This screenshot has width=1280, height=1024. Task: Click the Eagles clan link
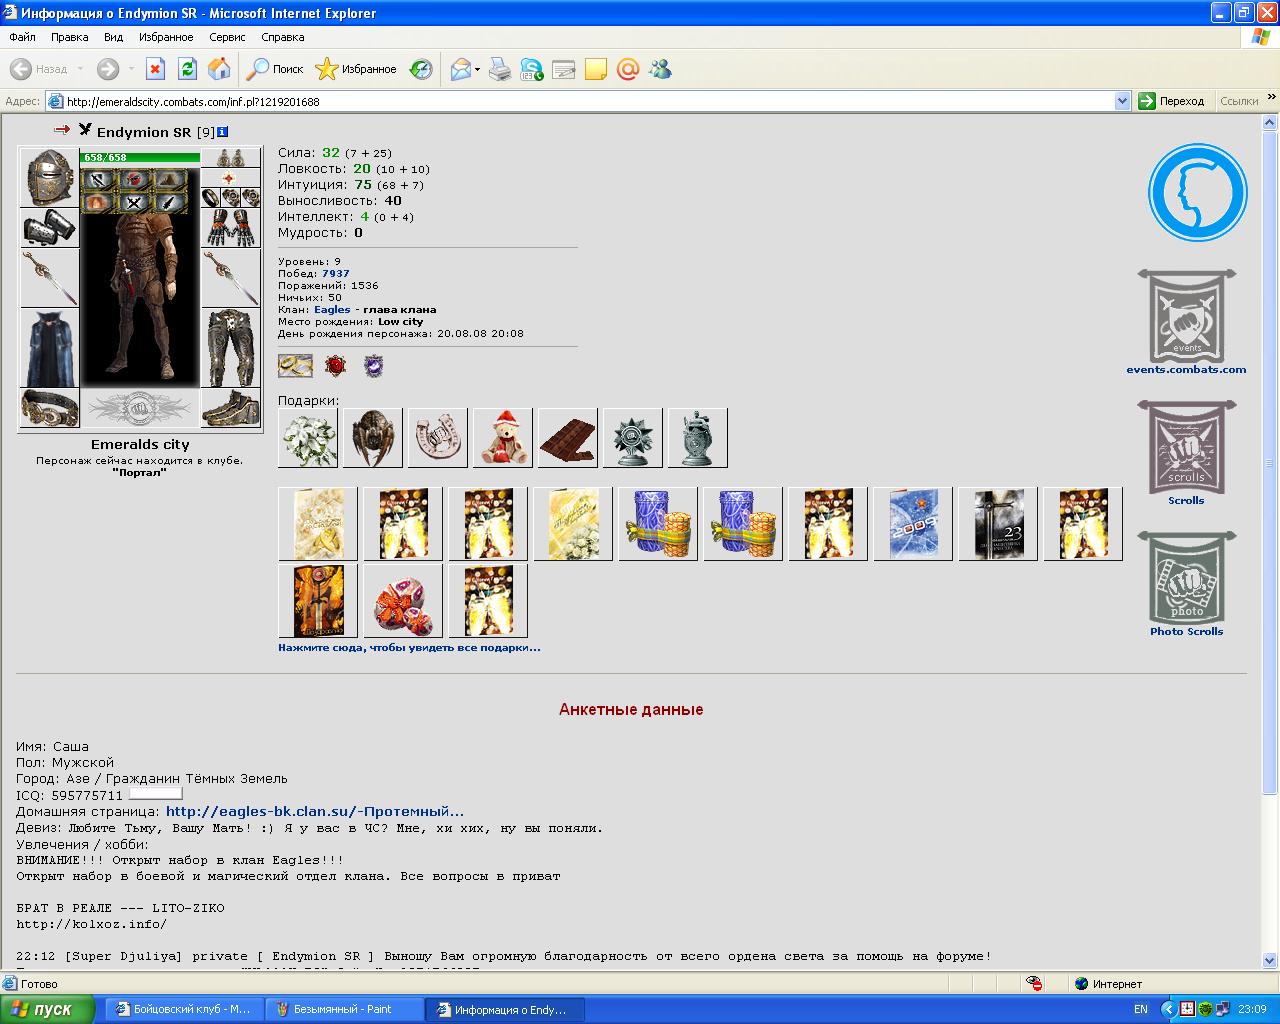[x=332, y=310]
